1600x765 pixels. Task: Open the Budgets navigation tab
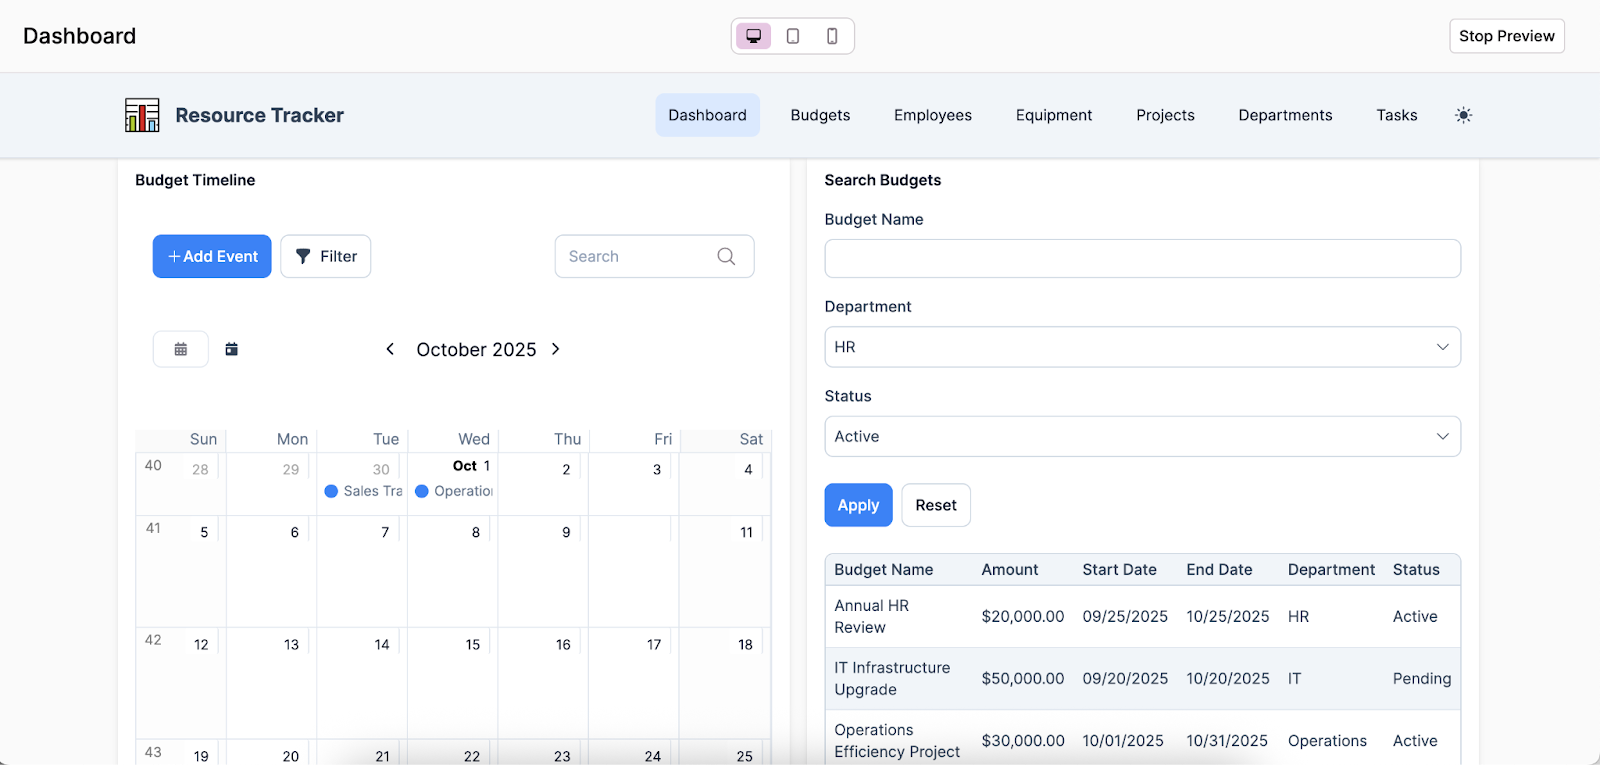pyautogui.click(x=820, y=115)
